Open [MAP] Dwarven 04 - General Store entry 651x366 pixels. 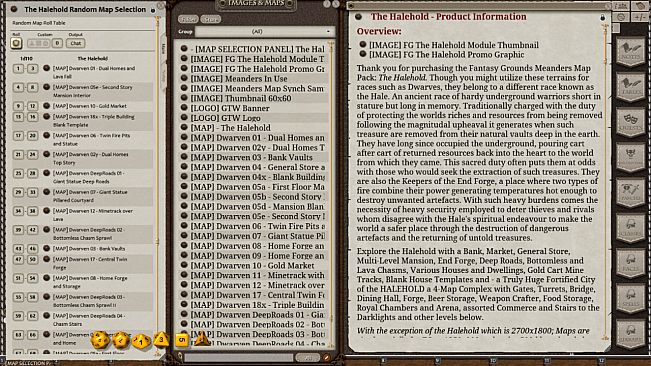[x=253, y=167]
